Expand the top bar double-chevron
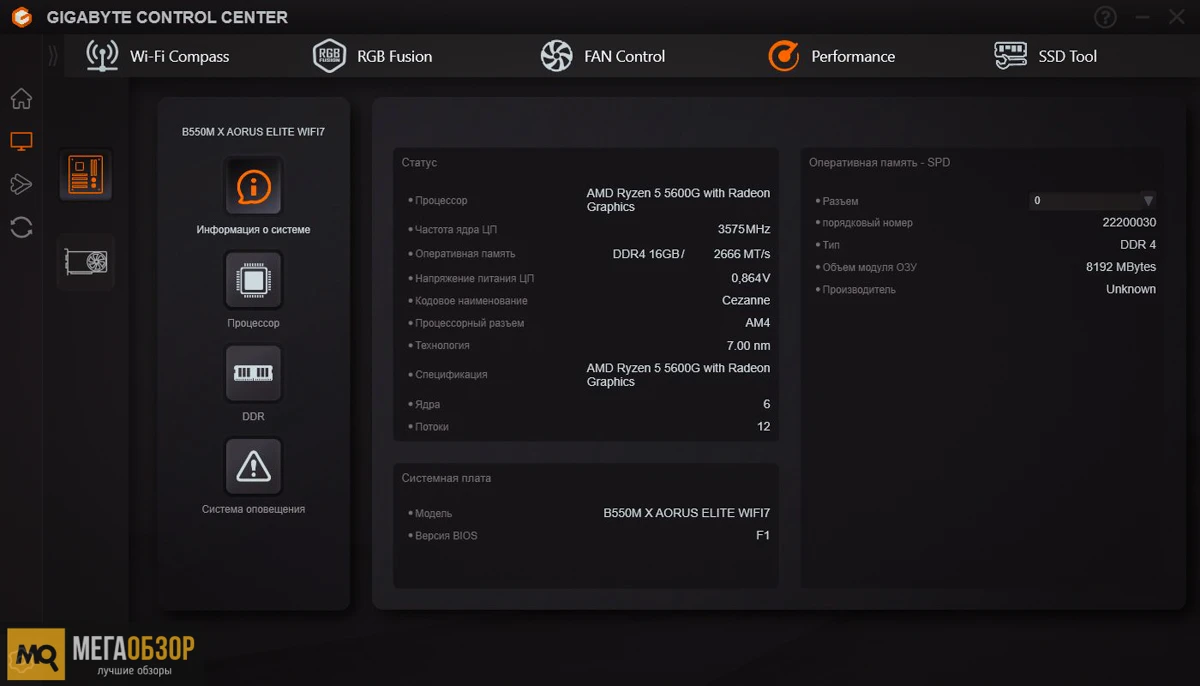Image resolution: width=1200 pixels, height=686 pixels. click(x=53, y=56)
